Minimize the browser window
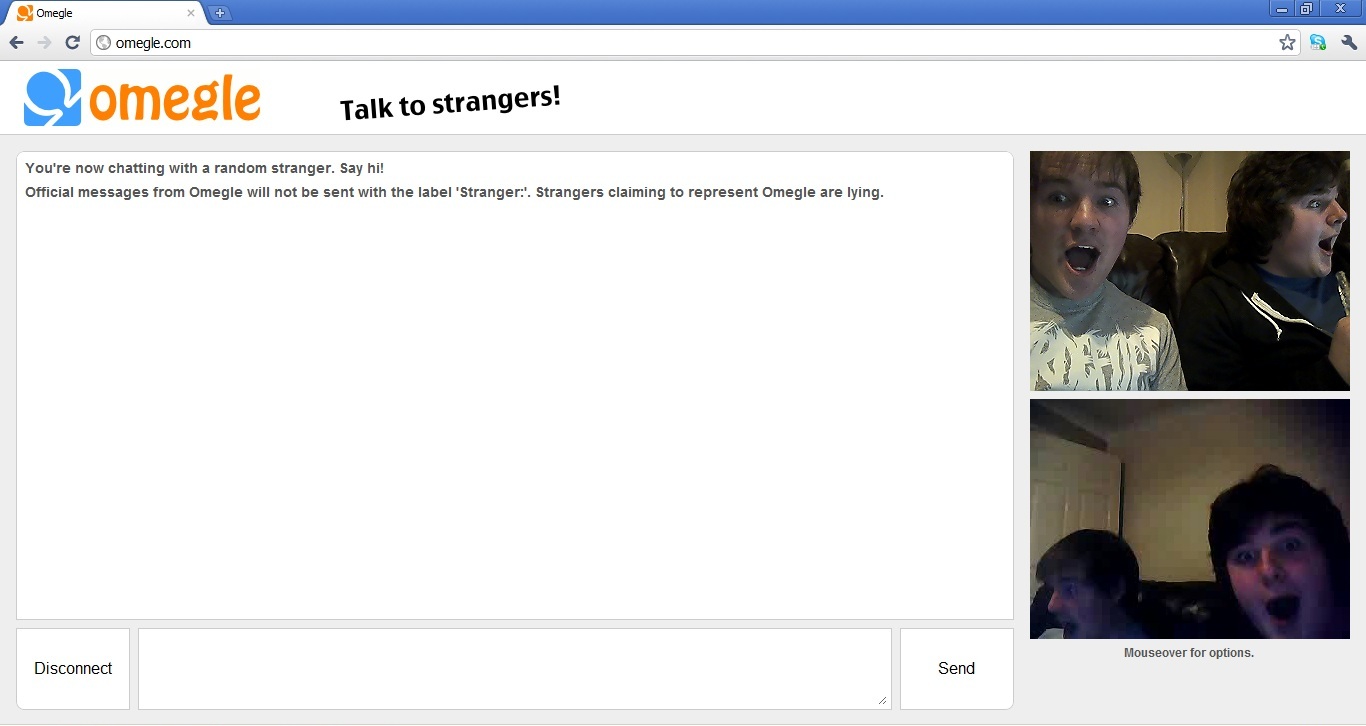The image size is (1366, 726). [1282, 9]
